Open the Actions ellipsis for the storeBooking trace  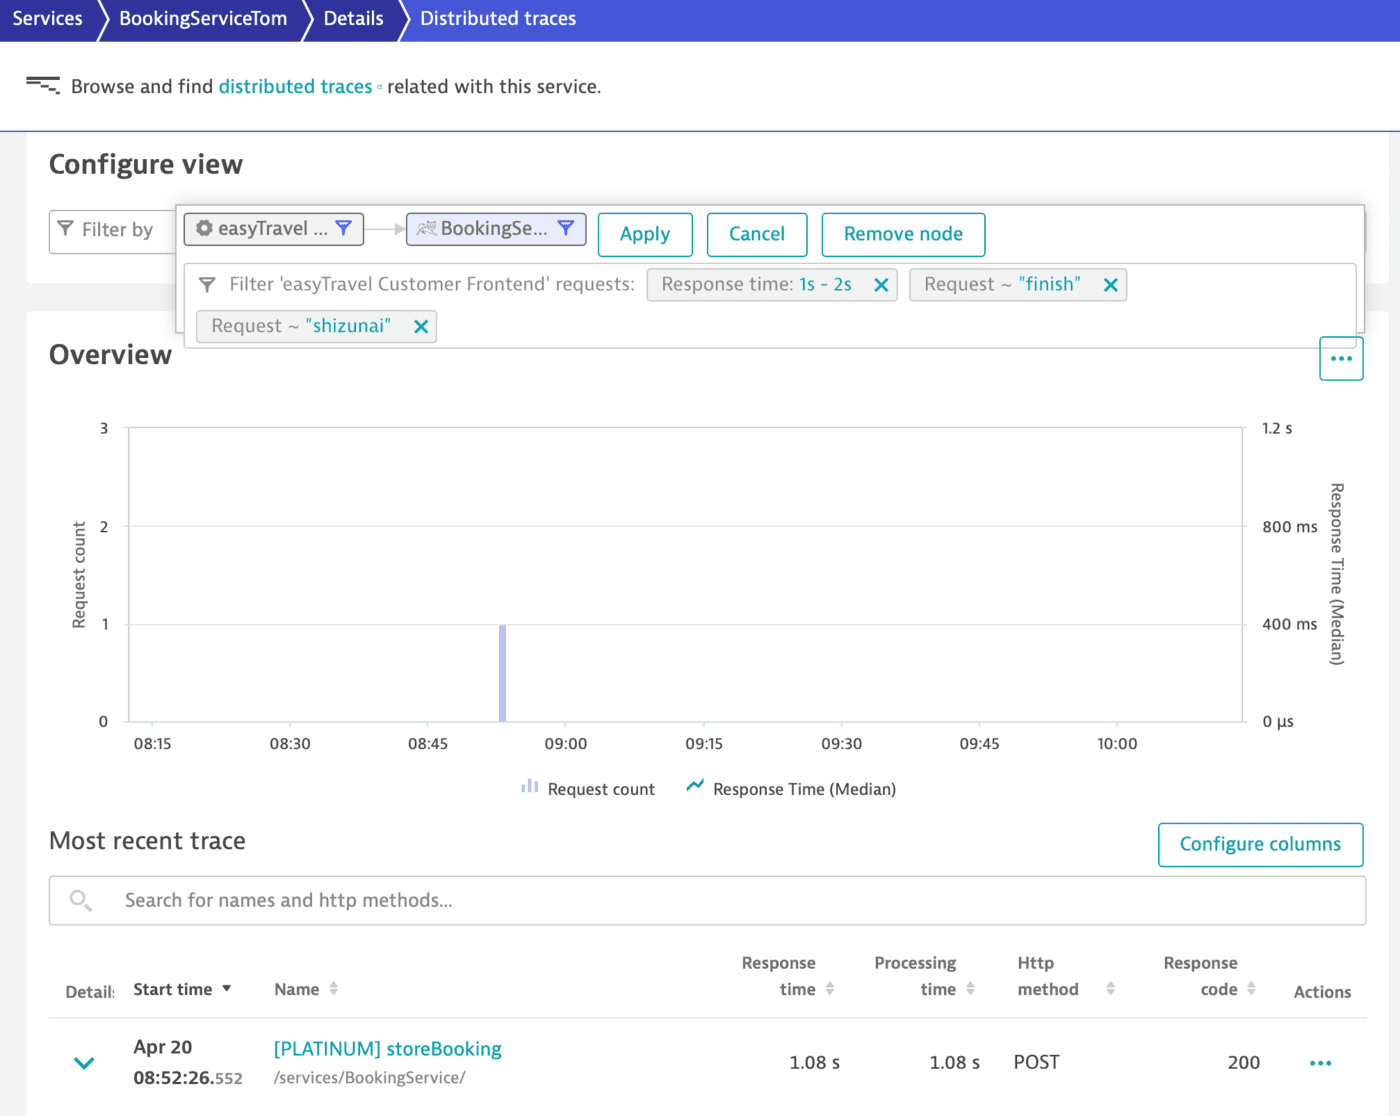tap(1321, 1063)
